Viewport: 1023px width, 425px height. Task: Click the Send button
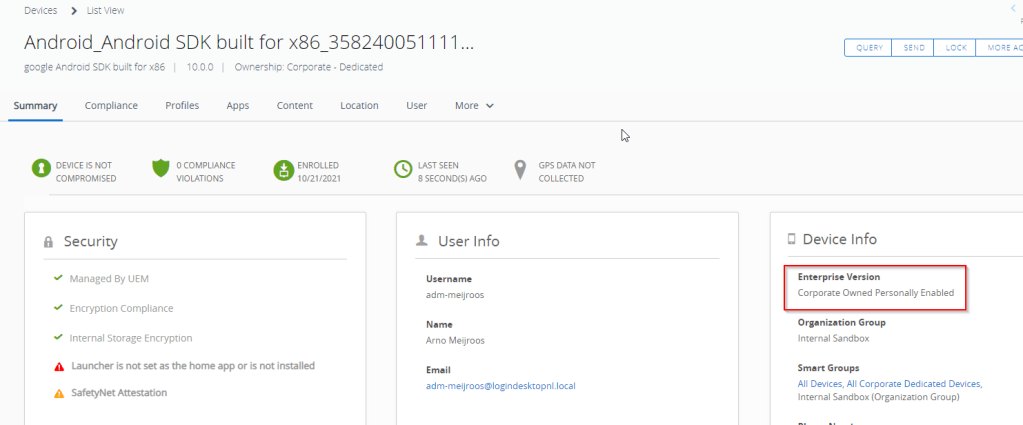[913, 48]
